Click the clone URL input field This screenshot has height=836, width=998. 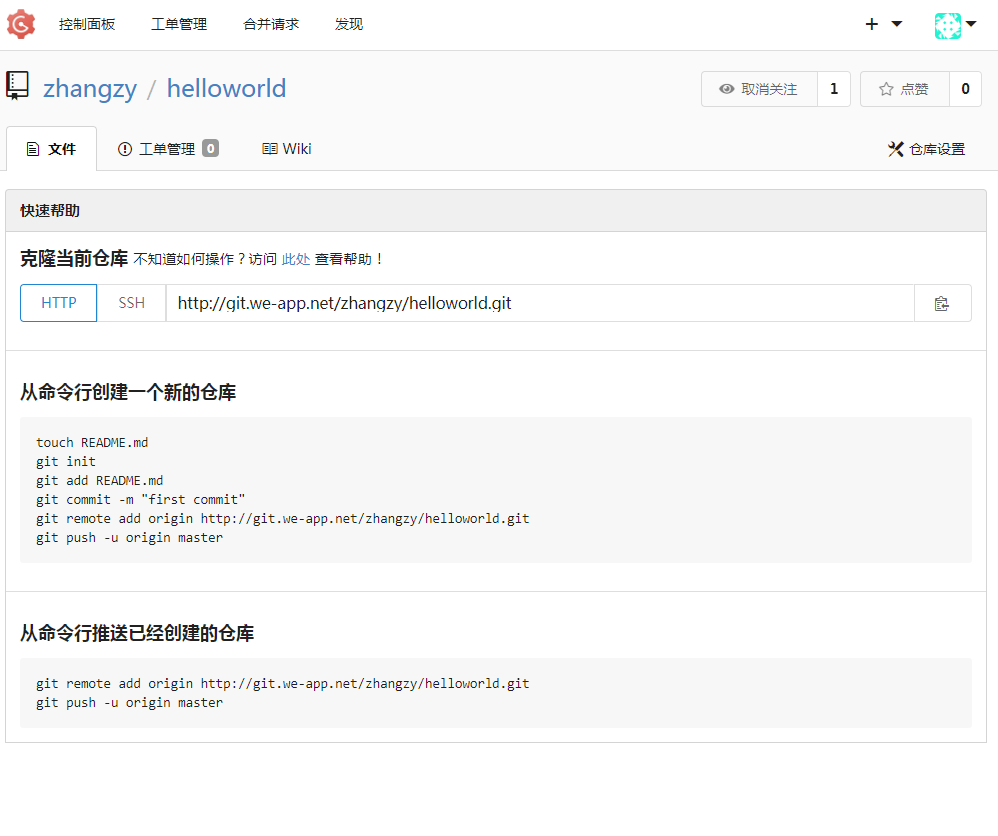pos(540,303)
